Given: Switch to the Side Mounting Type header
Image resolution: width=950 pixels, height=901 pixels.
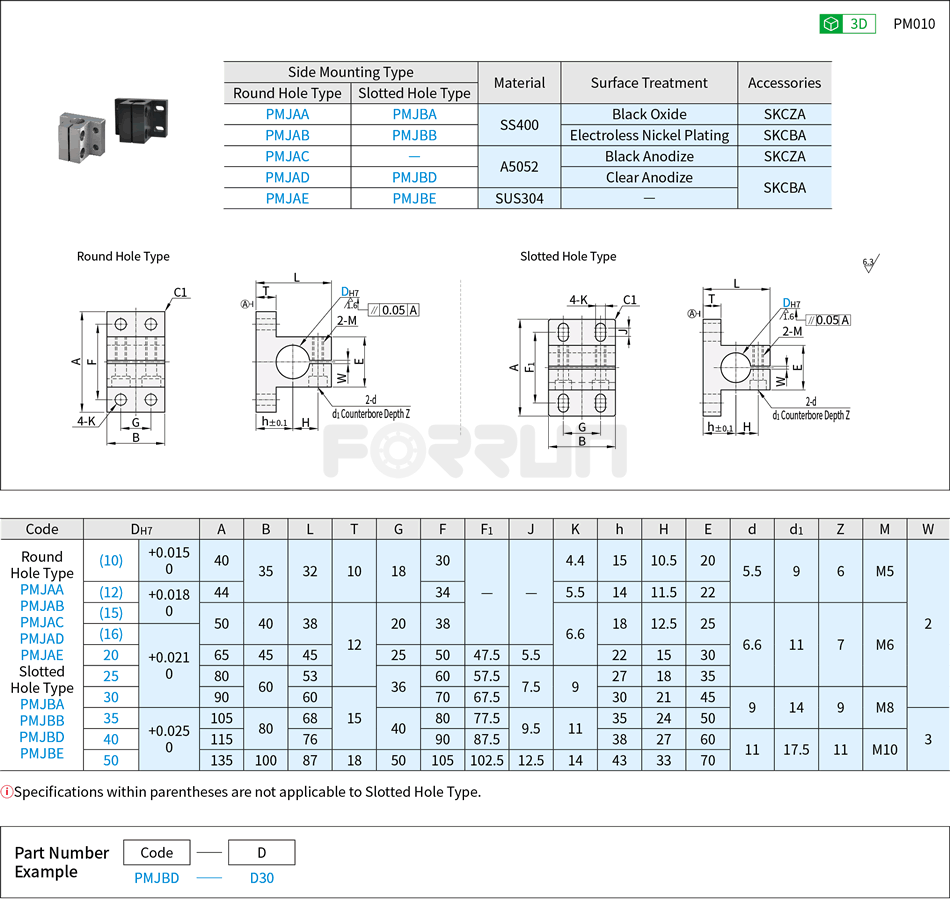Looking at the screenshot, I should (350, 71).
